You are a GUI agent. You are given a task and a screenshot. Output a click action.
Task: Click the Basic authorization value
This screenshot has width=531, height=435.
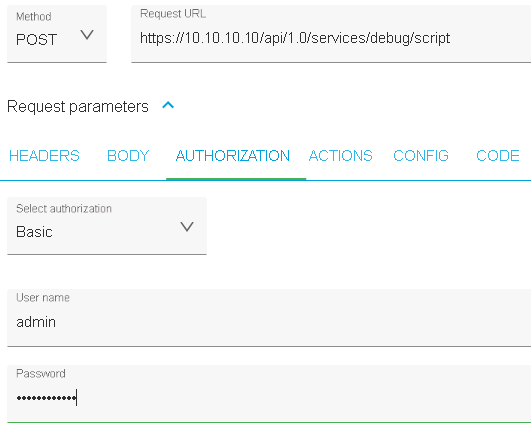[x=34, y=232]
